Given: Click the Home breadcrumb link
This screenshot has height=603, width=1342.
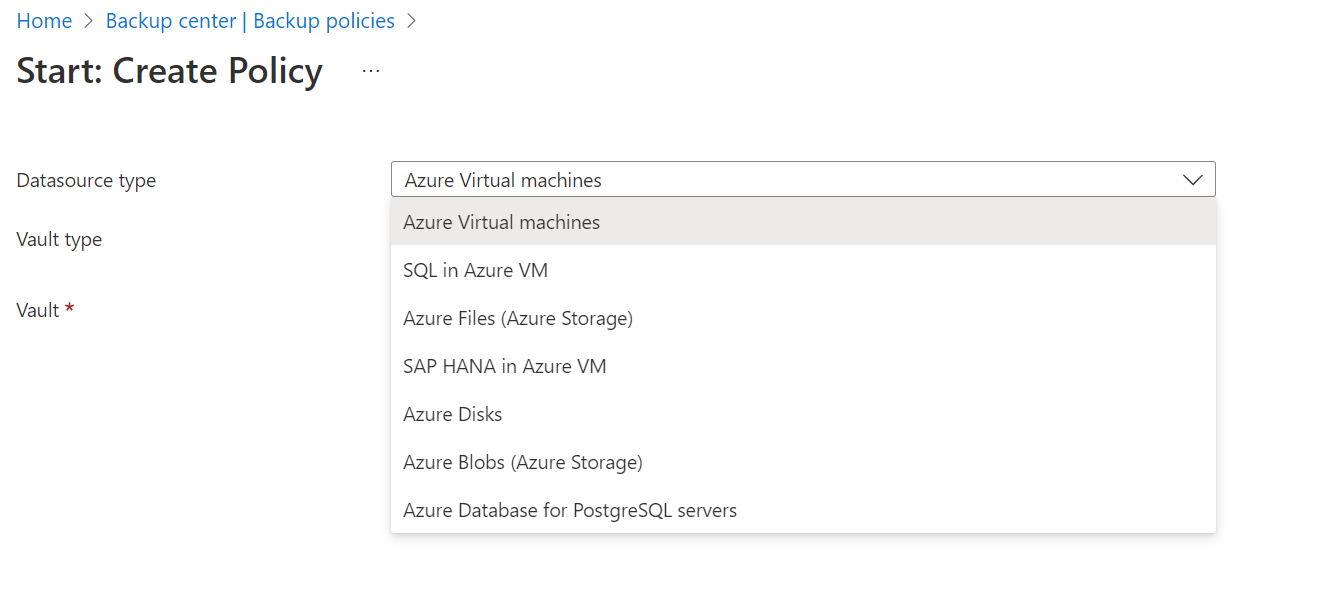Looking at the screenshot, I should click(44, 21).
